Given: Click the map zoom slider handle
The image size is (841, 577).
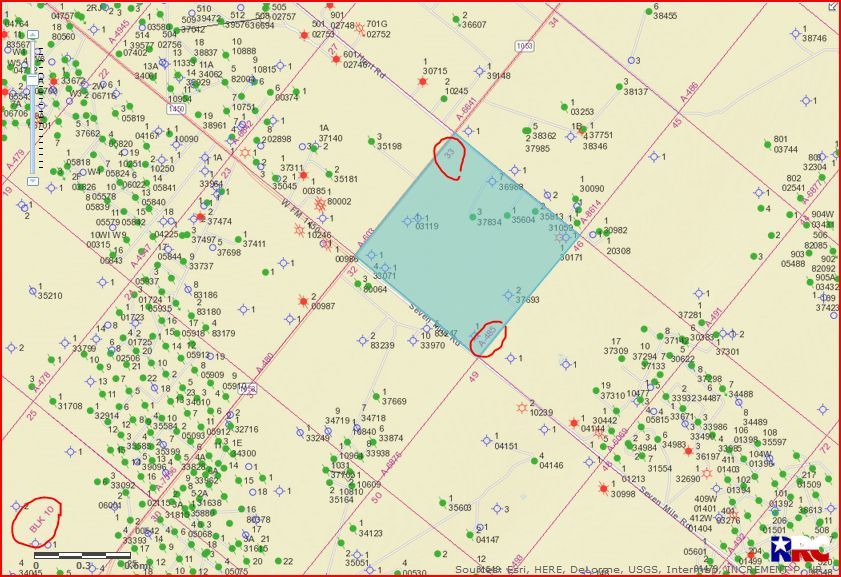Looking at the screenshot, I should 33,80.
